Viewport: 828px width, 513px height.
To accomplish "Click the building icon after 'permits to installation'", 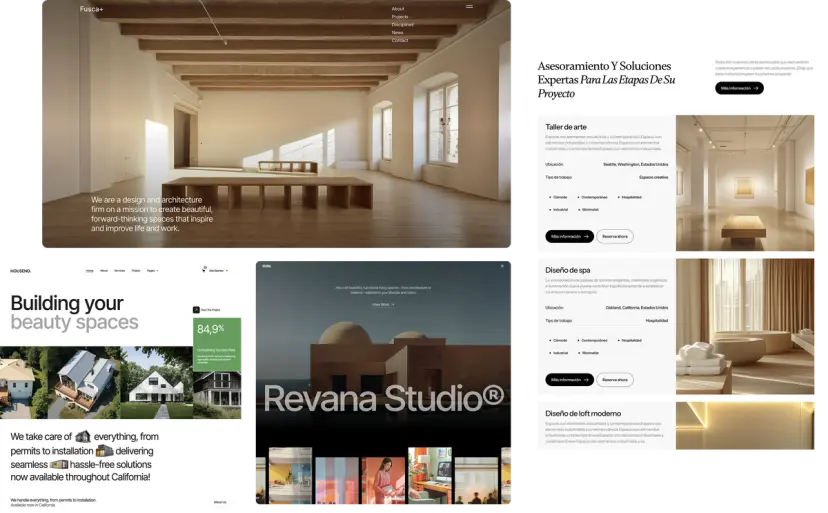I will tap(105, 451).
